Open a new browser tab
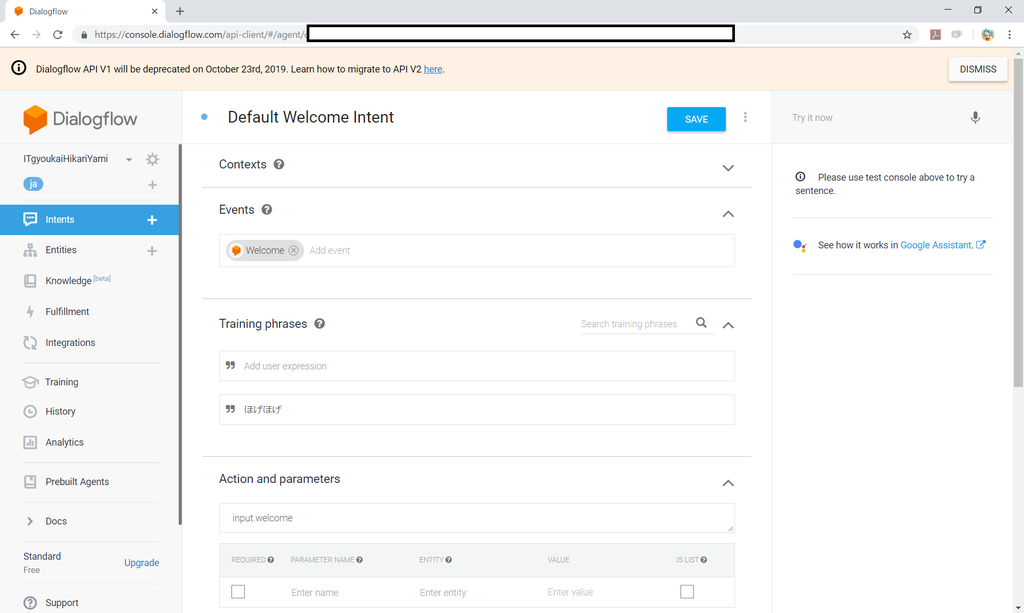 pyautogui.click(x=180, y=11)
